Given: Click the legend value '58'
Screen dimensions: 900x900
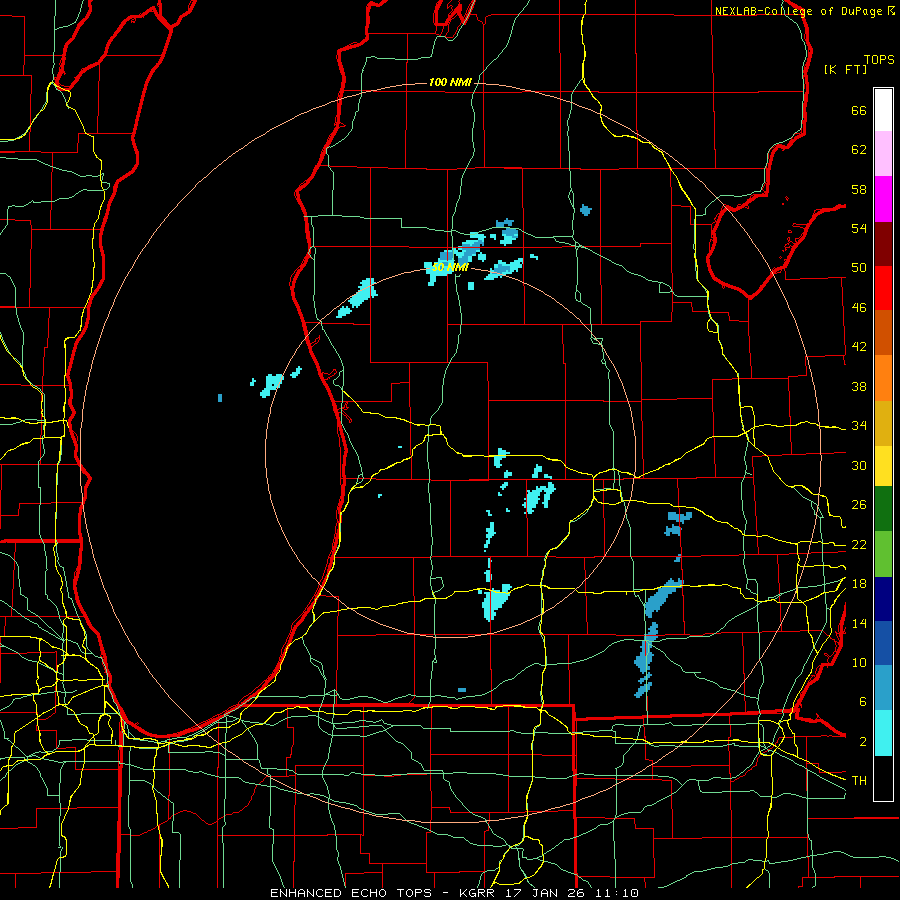Looking at the screenshot, I should 859,190.
